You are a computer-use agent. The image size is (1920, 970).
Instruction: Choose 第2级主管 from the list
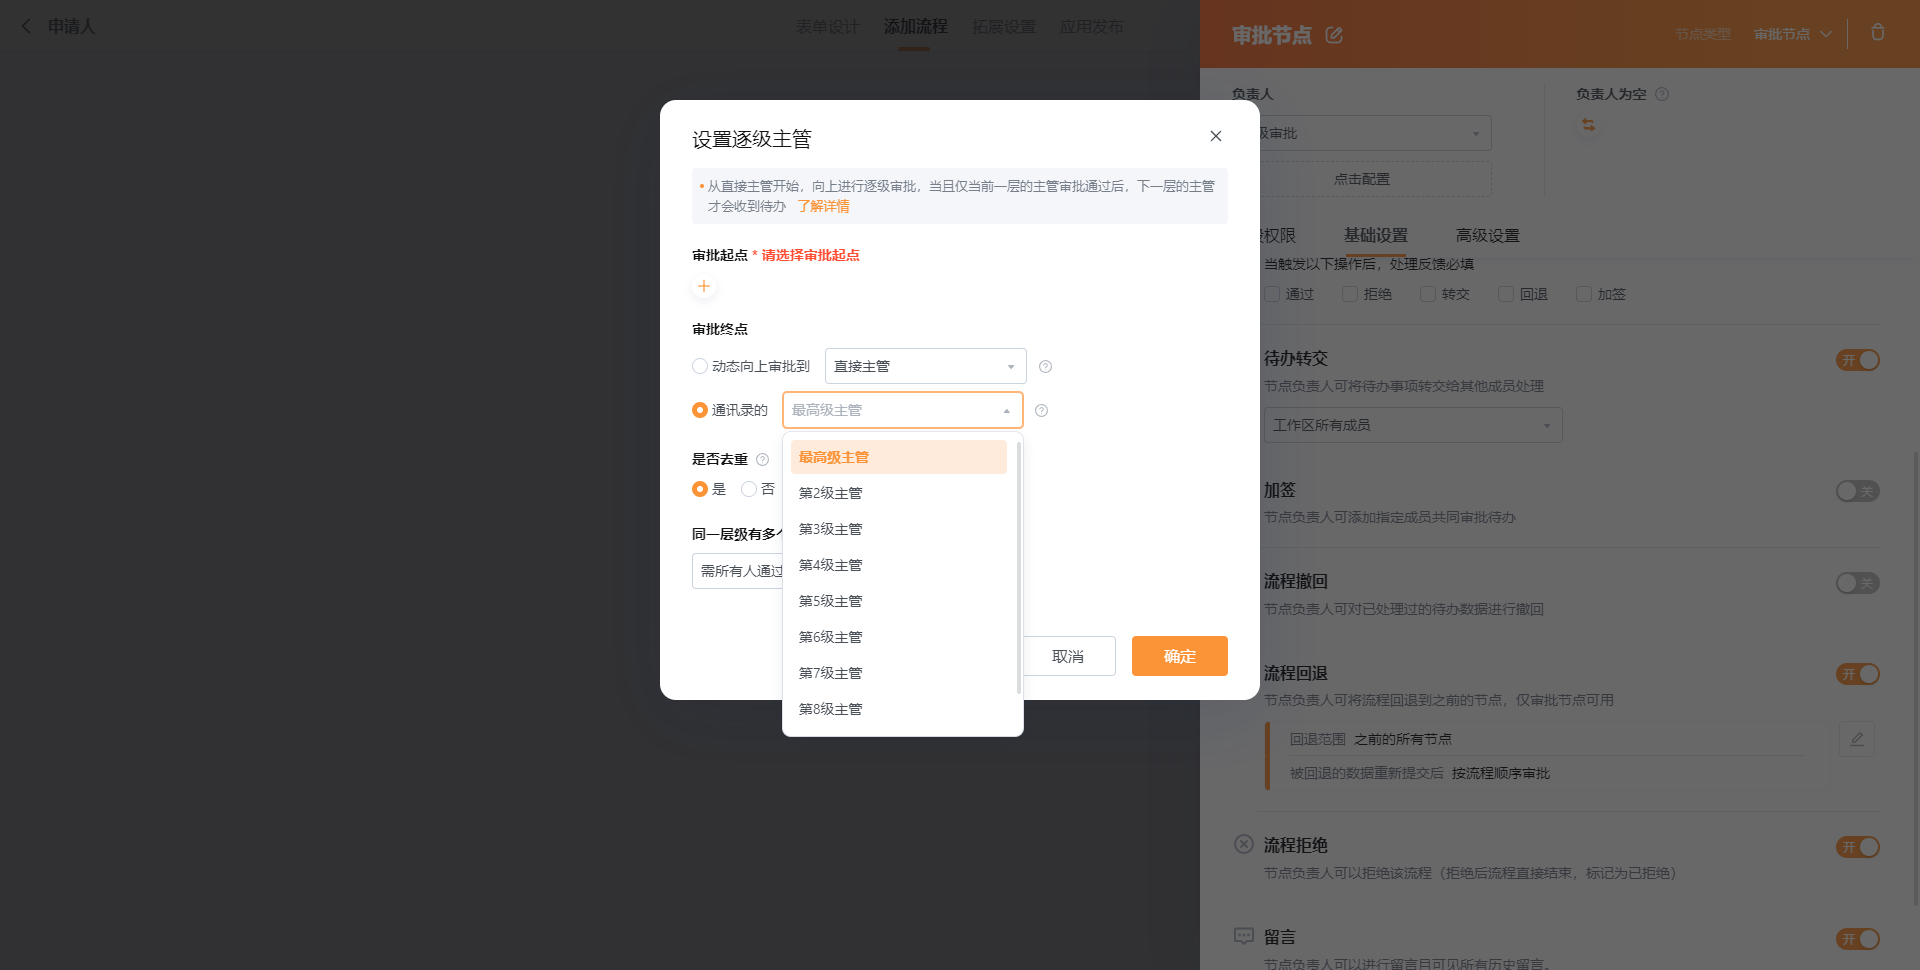[x=899, y=493]
